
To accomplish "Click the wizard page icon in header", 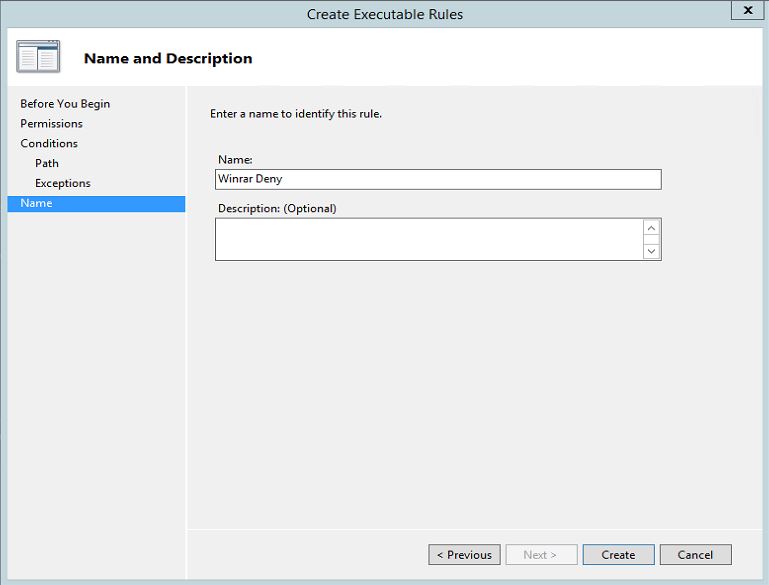I will coord(38,56).
